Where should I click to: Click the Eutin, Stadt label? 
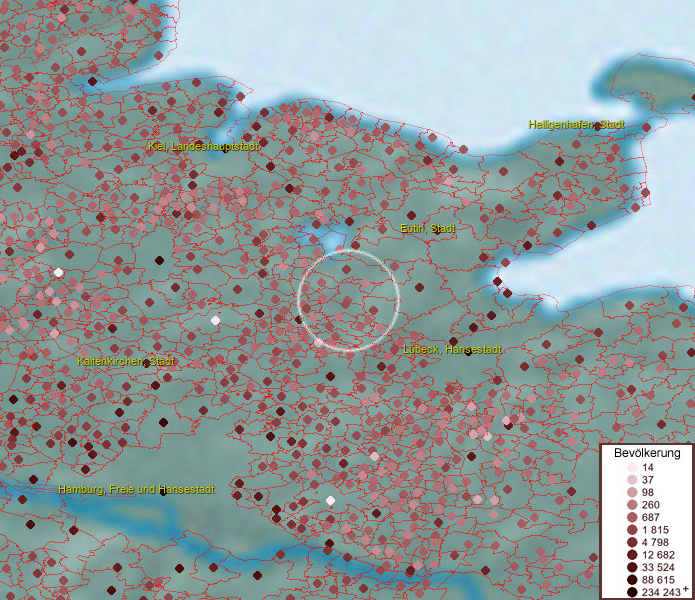pos(428,229)
